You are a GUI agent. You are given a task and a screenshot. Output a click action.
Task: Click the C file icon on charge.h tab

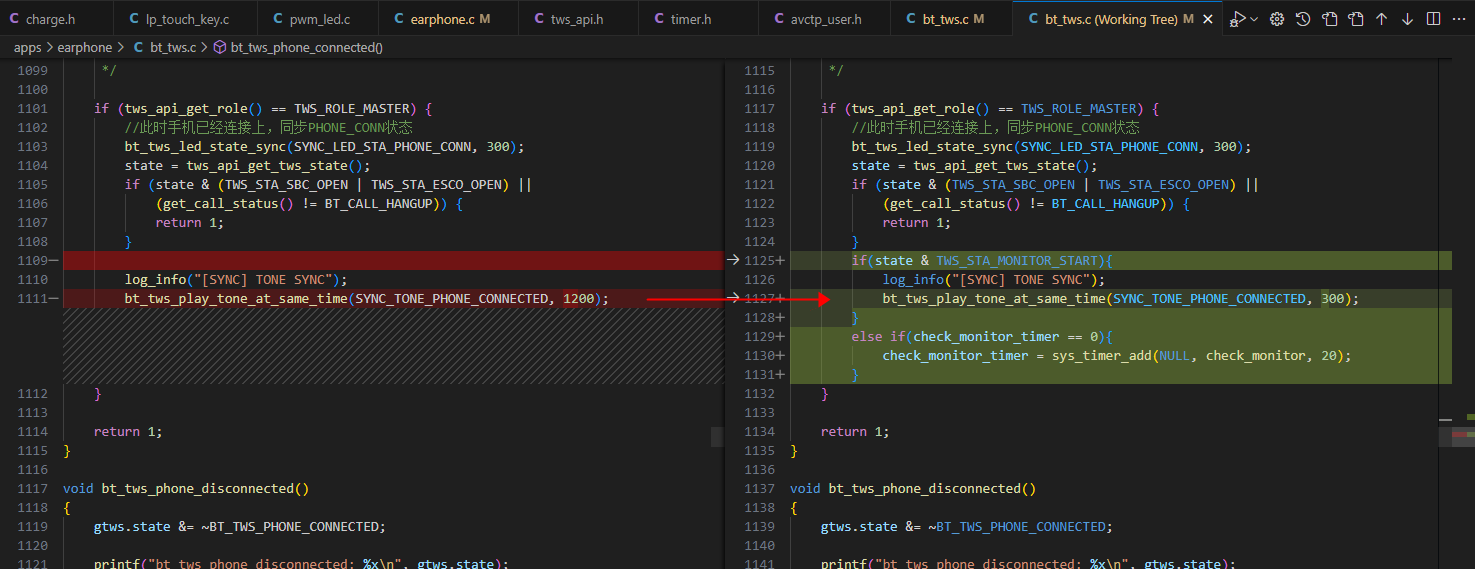(x=15, y=19)
